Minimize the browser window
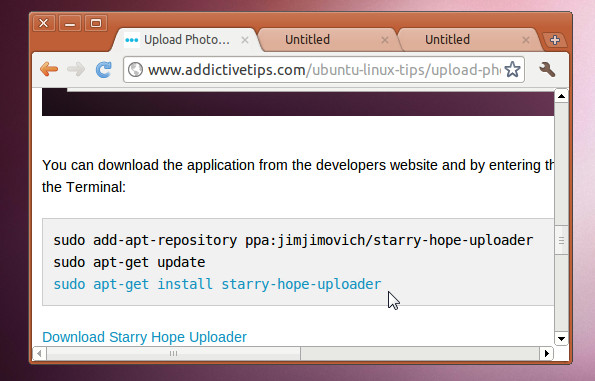 point(70,23)
